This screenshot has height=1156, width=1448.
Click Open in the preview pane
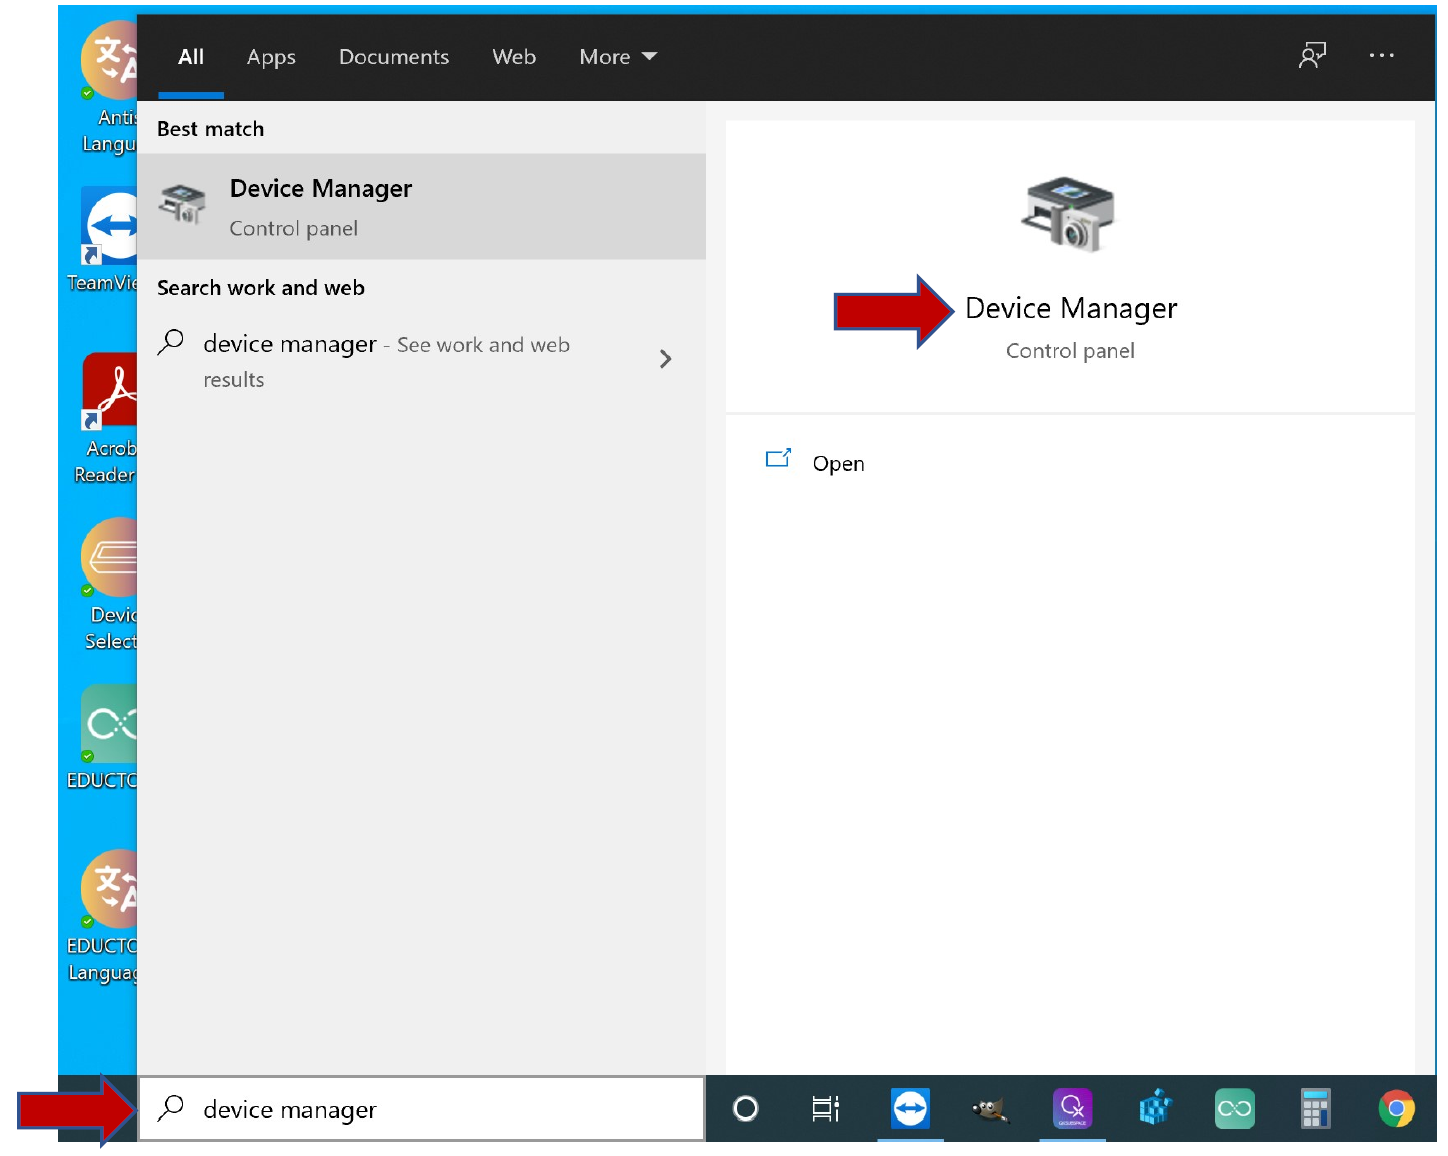(x=837, y=463)
